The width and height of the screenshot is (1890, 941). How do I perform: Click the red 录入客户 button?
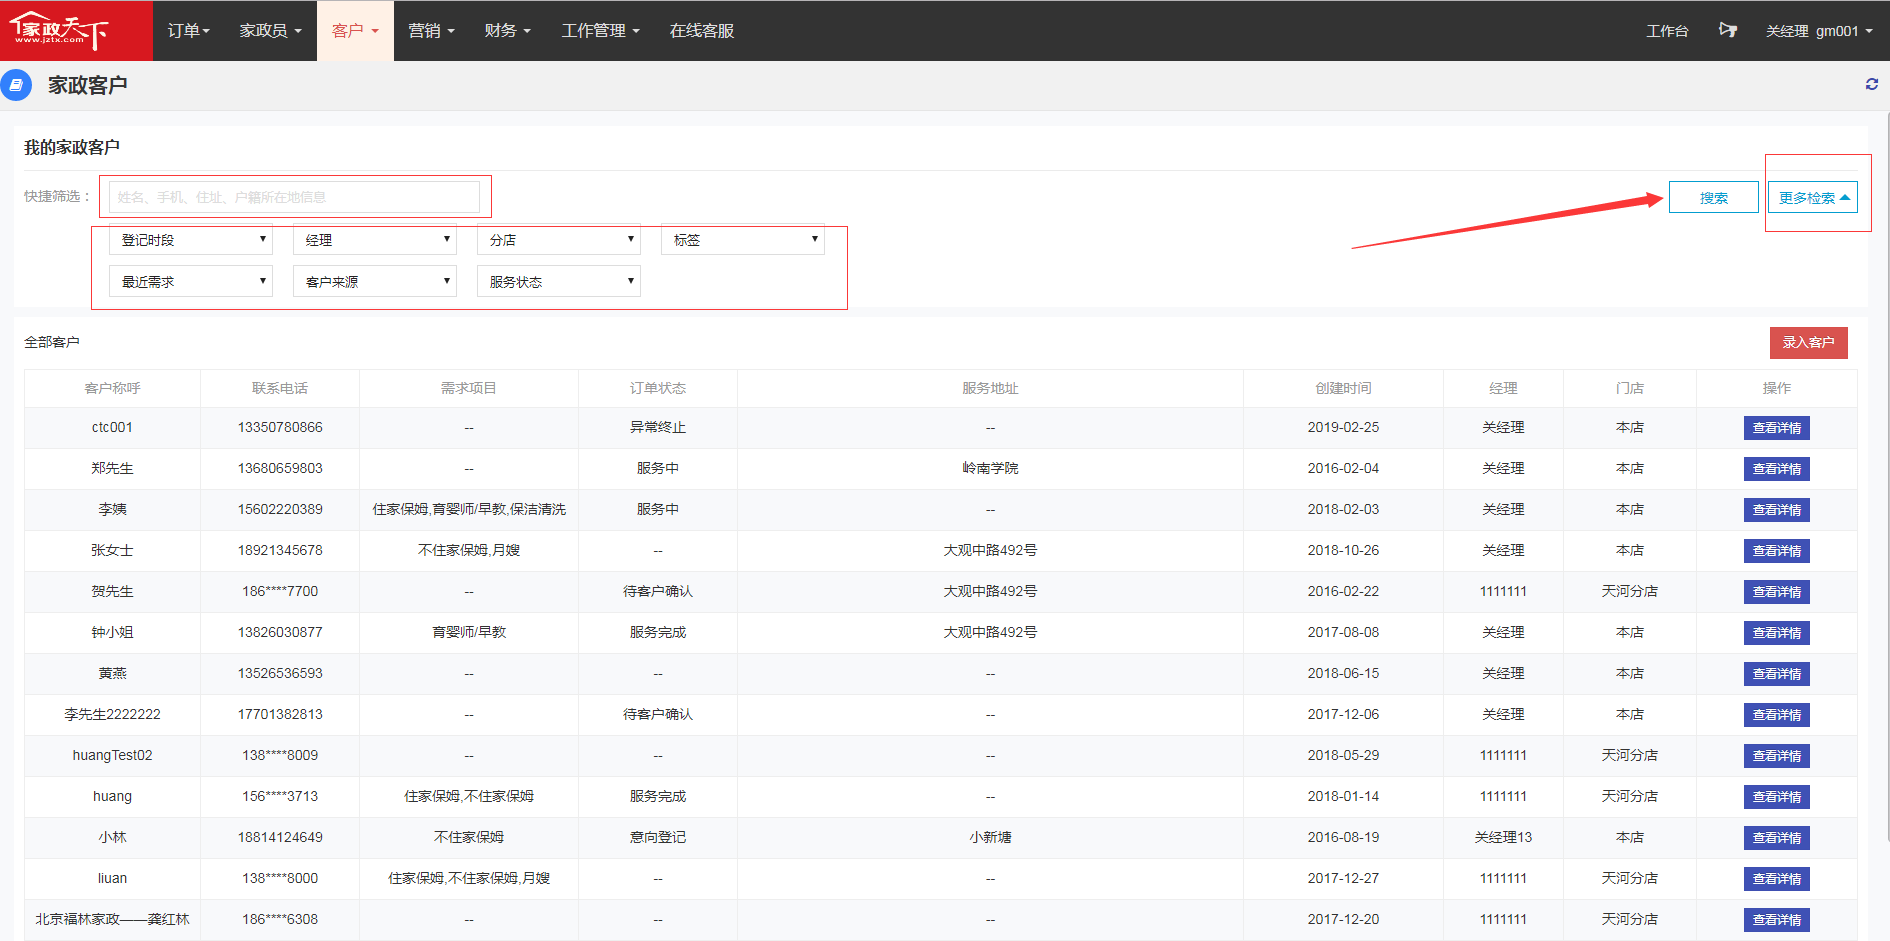(x=1808, y=342)
